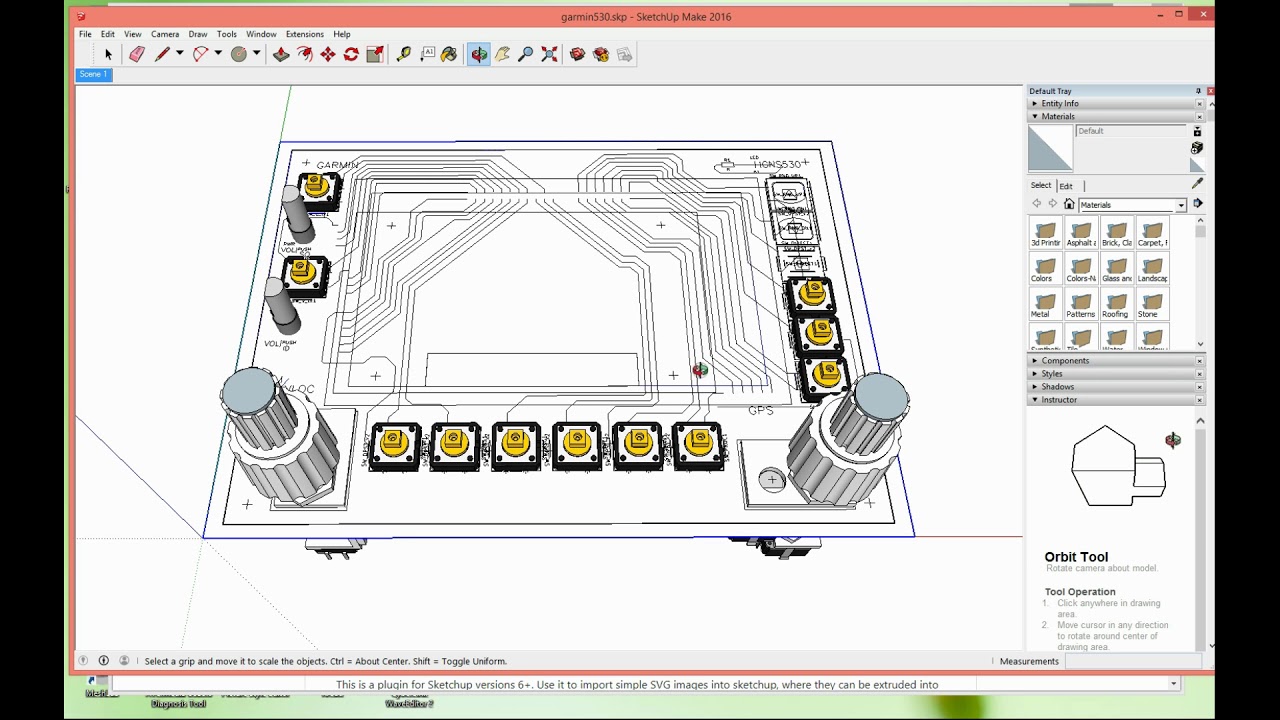This screenshot has height=720, width=1280.
Task: Pick the Eraser tool
Action: [x=137, y=54]
